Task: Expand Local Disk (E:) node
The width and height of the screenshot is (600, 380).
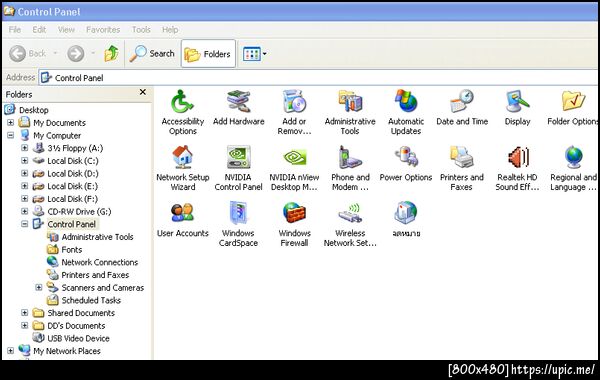Action: pyautogui.click(x=24, y=186)
